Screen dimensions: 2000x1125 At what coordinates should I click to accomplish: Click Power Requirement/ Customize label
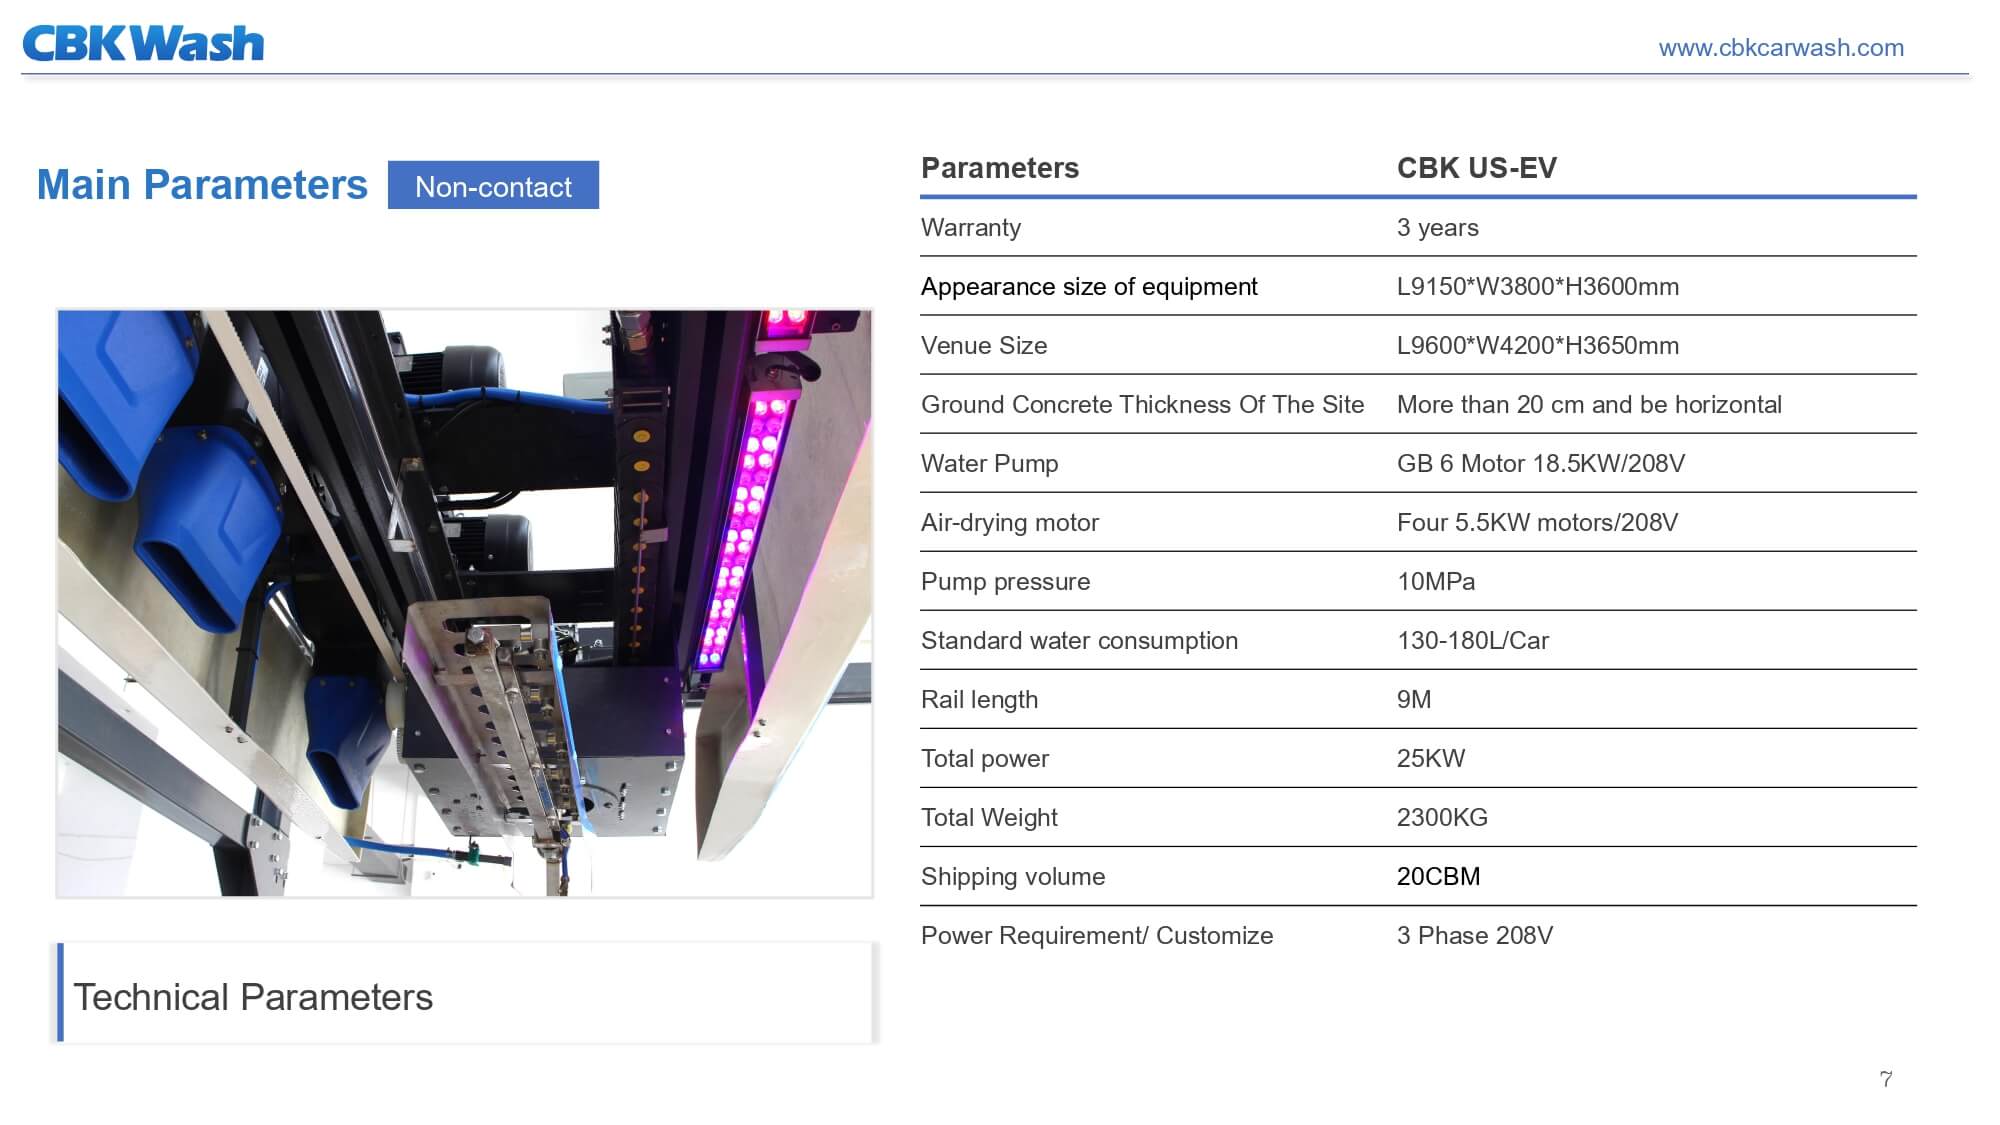(x=1097, y=936)
